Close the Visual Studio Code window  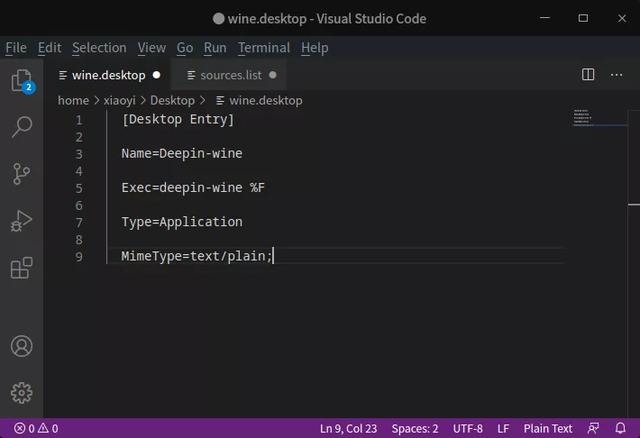(x=622, y=18)
